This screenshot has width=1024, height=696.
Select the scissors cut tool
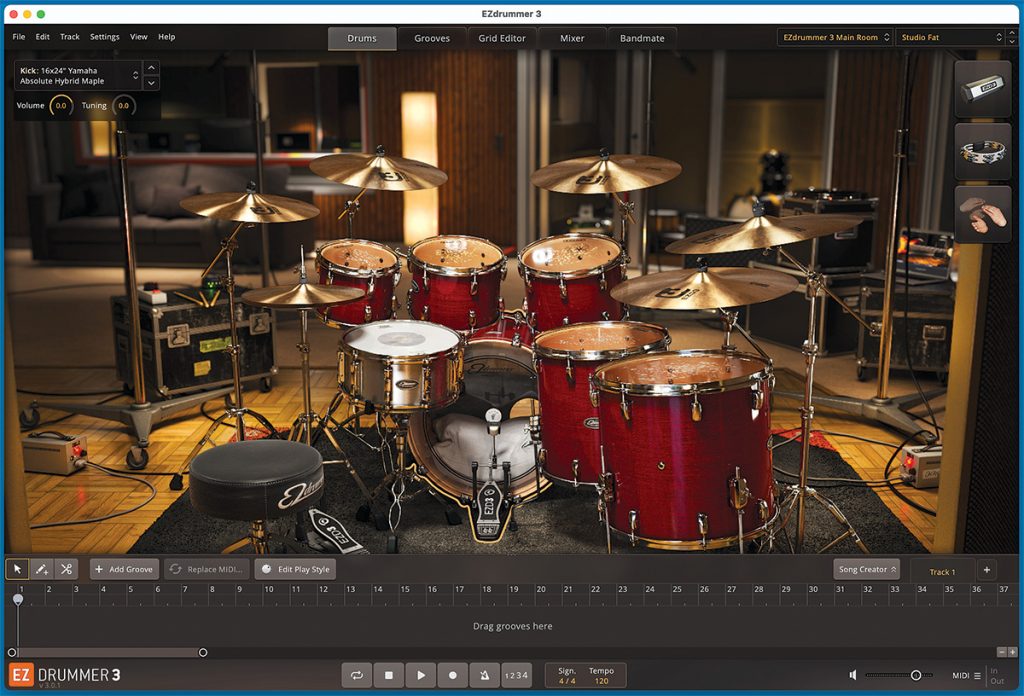coord(66,569)
